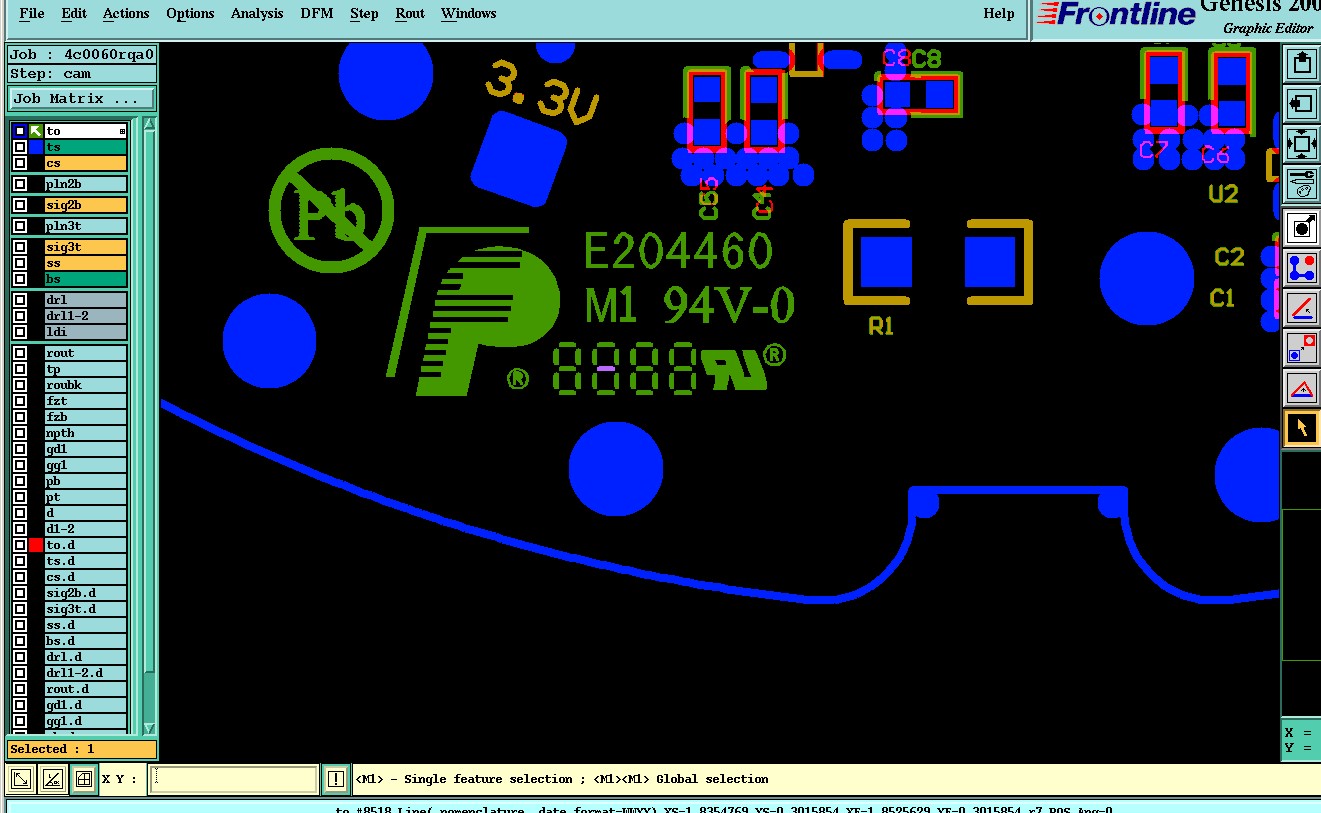This screenshot has height=813, width=1321.
Task: Toggle display checkbox for layer 'sig2b'
Action: (x=19, y=205)
